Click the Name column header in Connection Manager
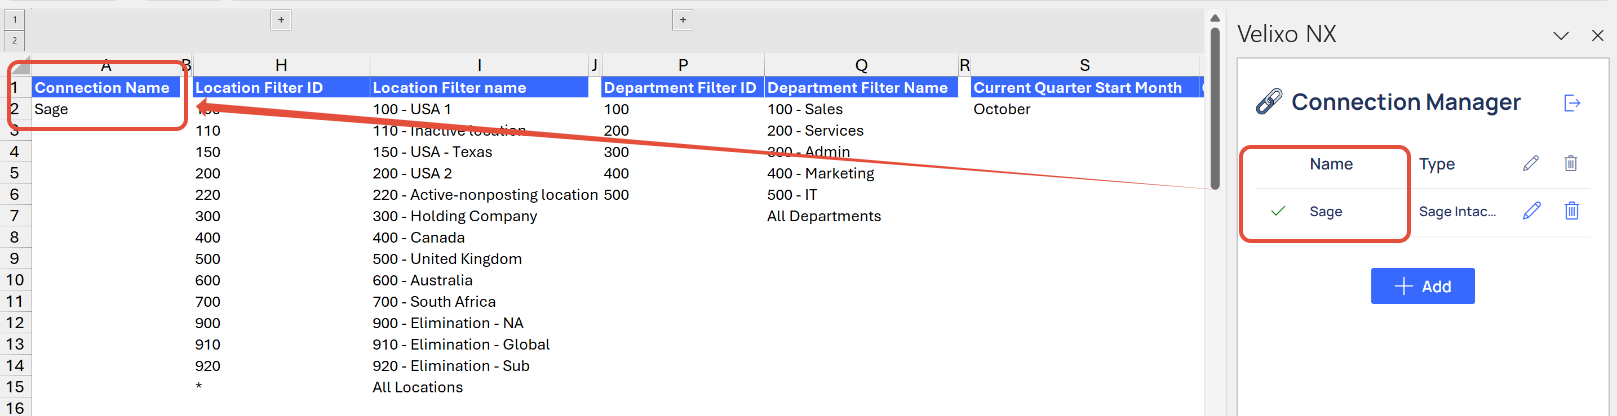This screenshot has height=416, width=1617. (1331, 164)
